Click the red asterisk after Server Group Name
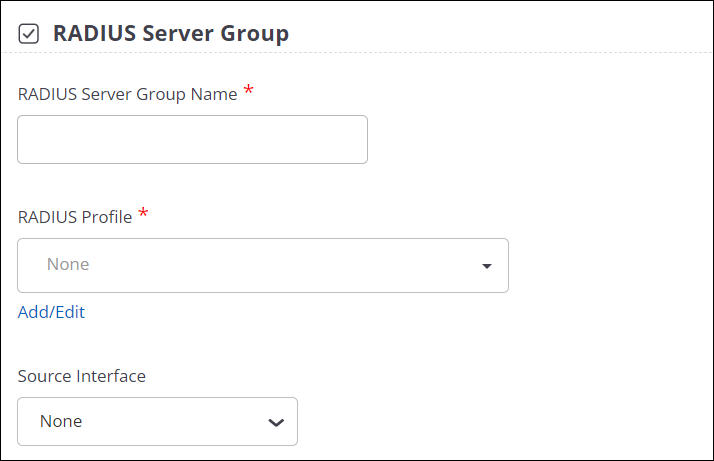Screen dimensions: 714x461 coord(248,89)
